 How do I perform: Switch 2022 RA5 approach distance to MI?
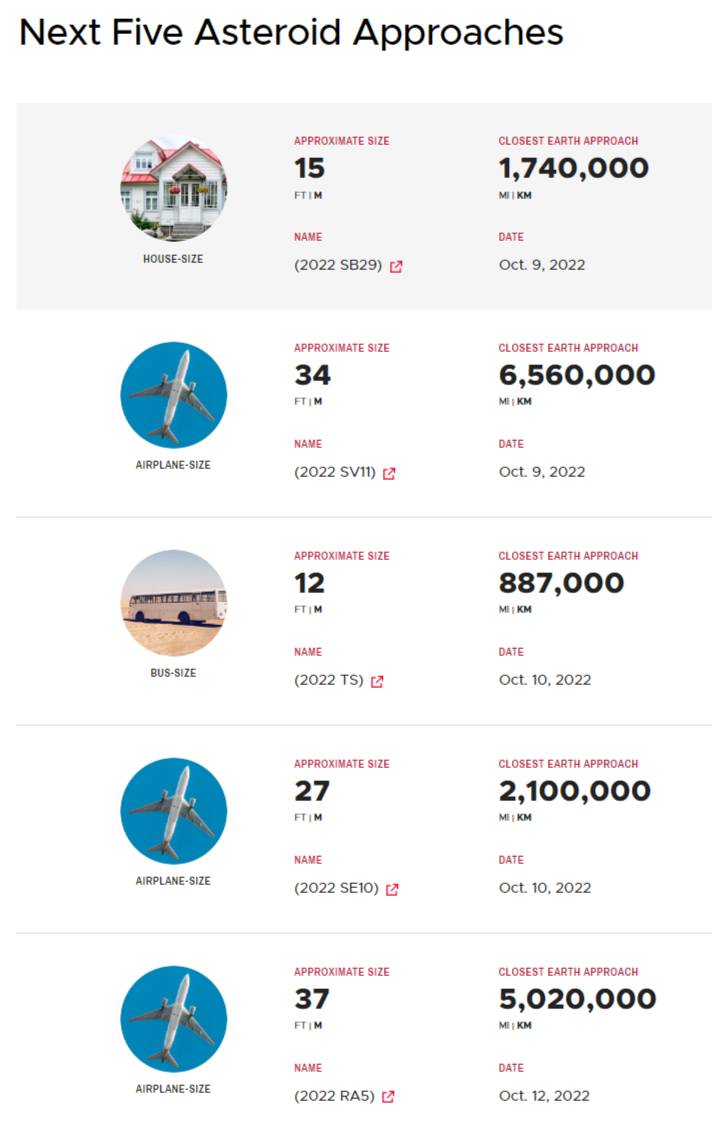[504, 1026]
